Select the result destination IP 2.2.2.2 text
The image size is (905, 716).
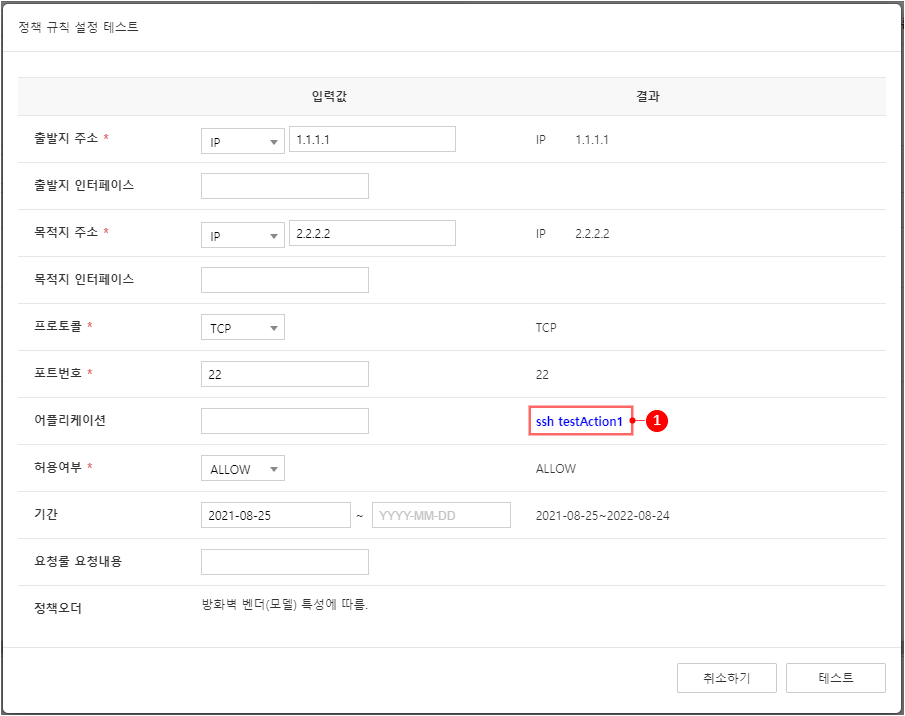[592, 234]
